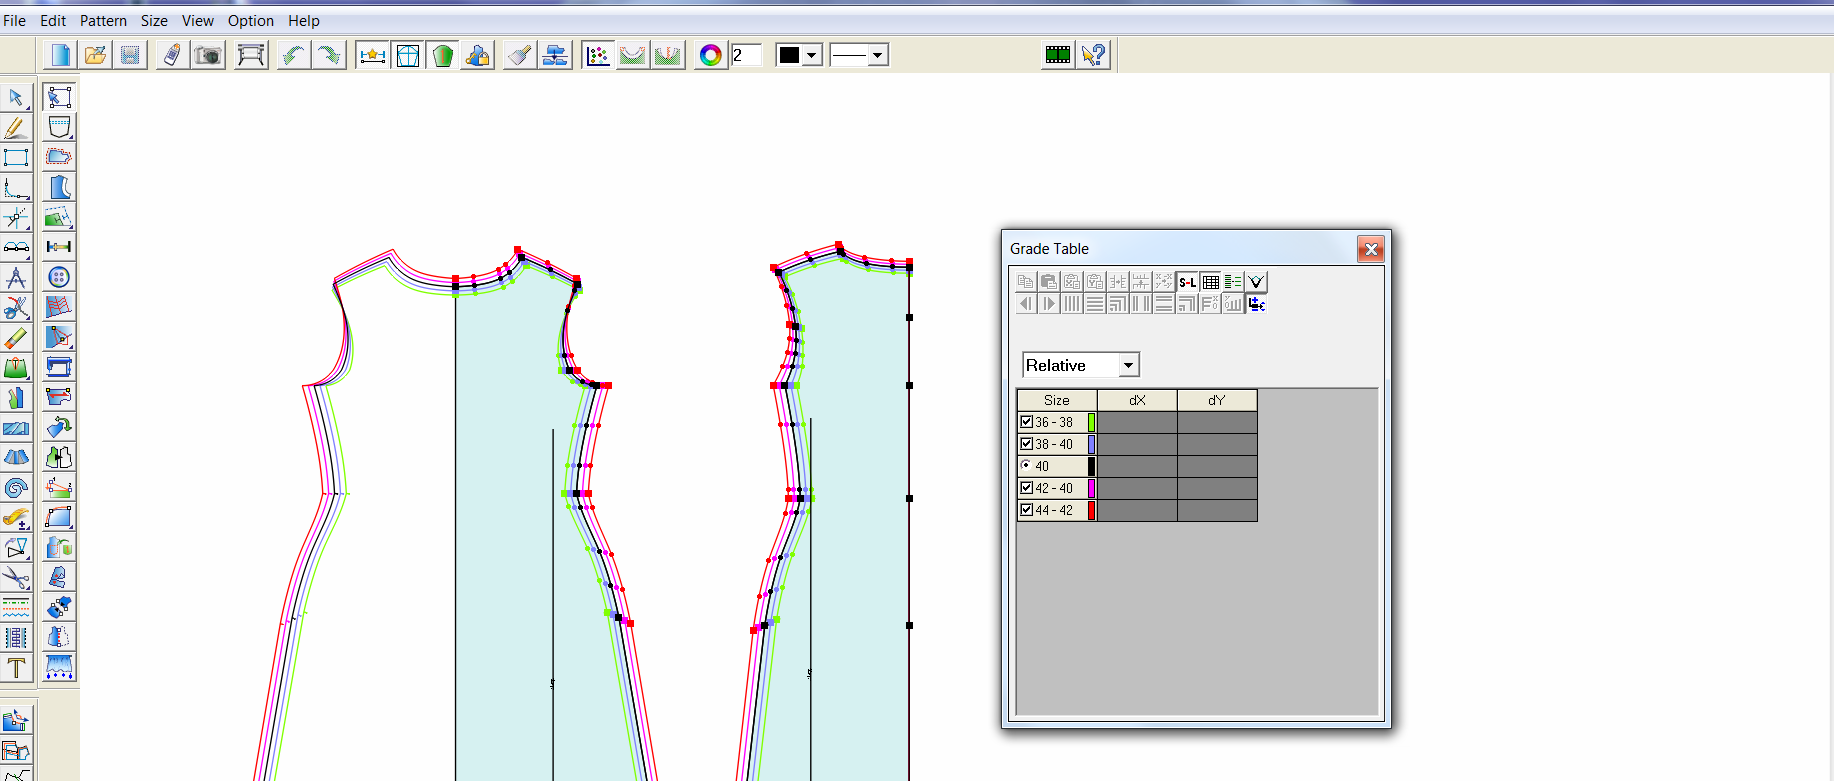Select the rectangle tool in the left toolbox
This screenshot has width=1834, height=781.
coord(16,157)
